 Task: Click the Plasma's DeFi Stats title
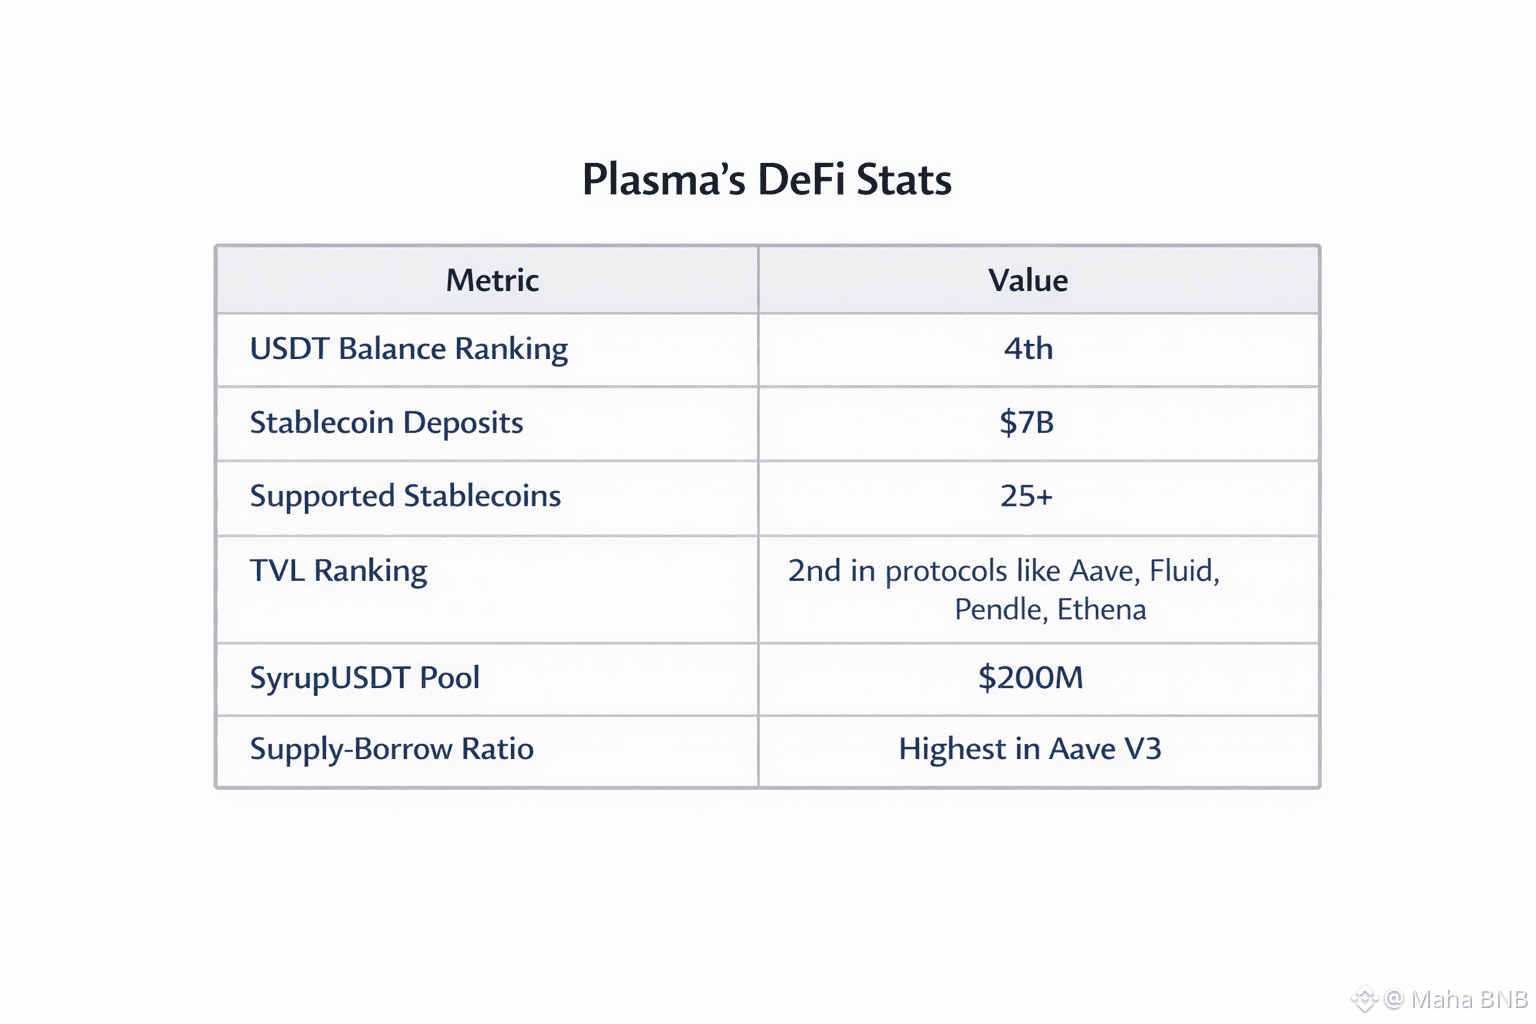(x=767, y=180)
